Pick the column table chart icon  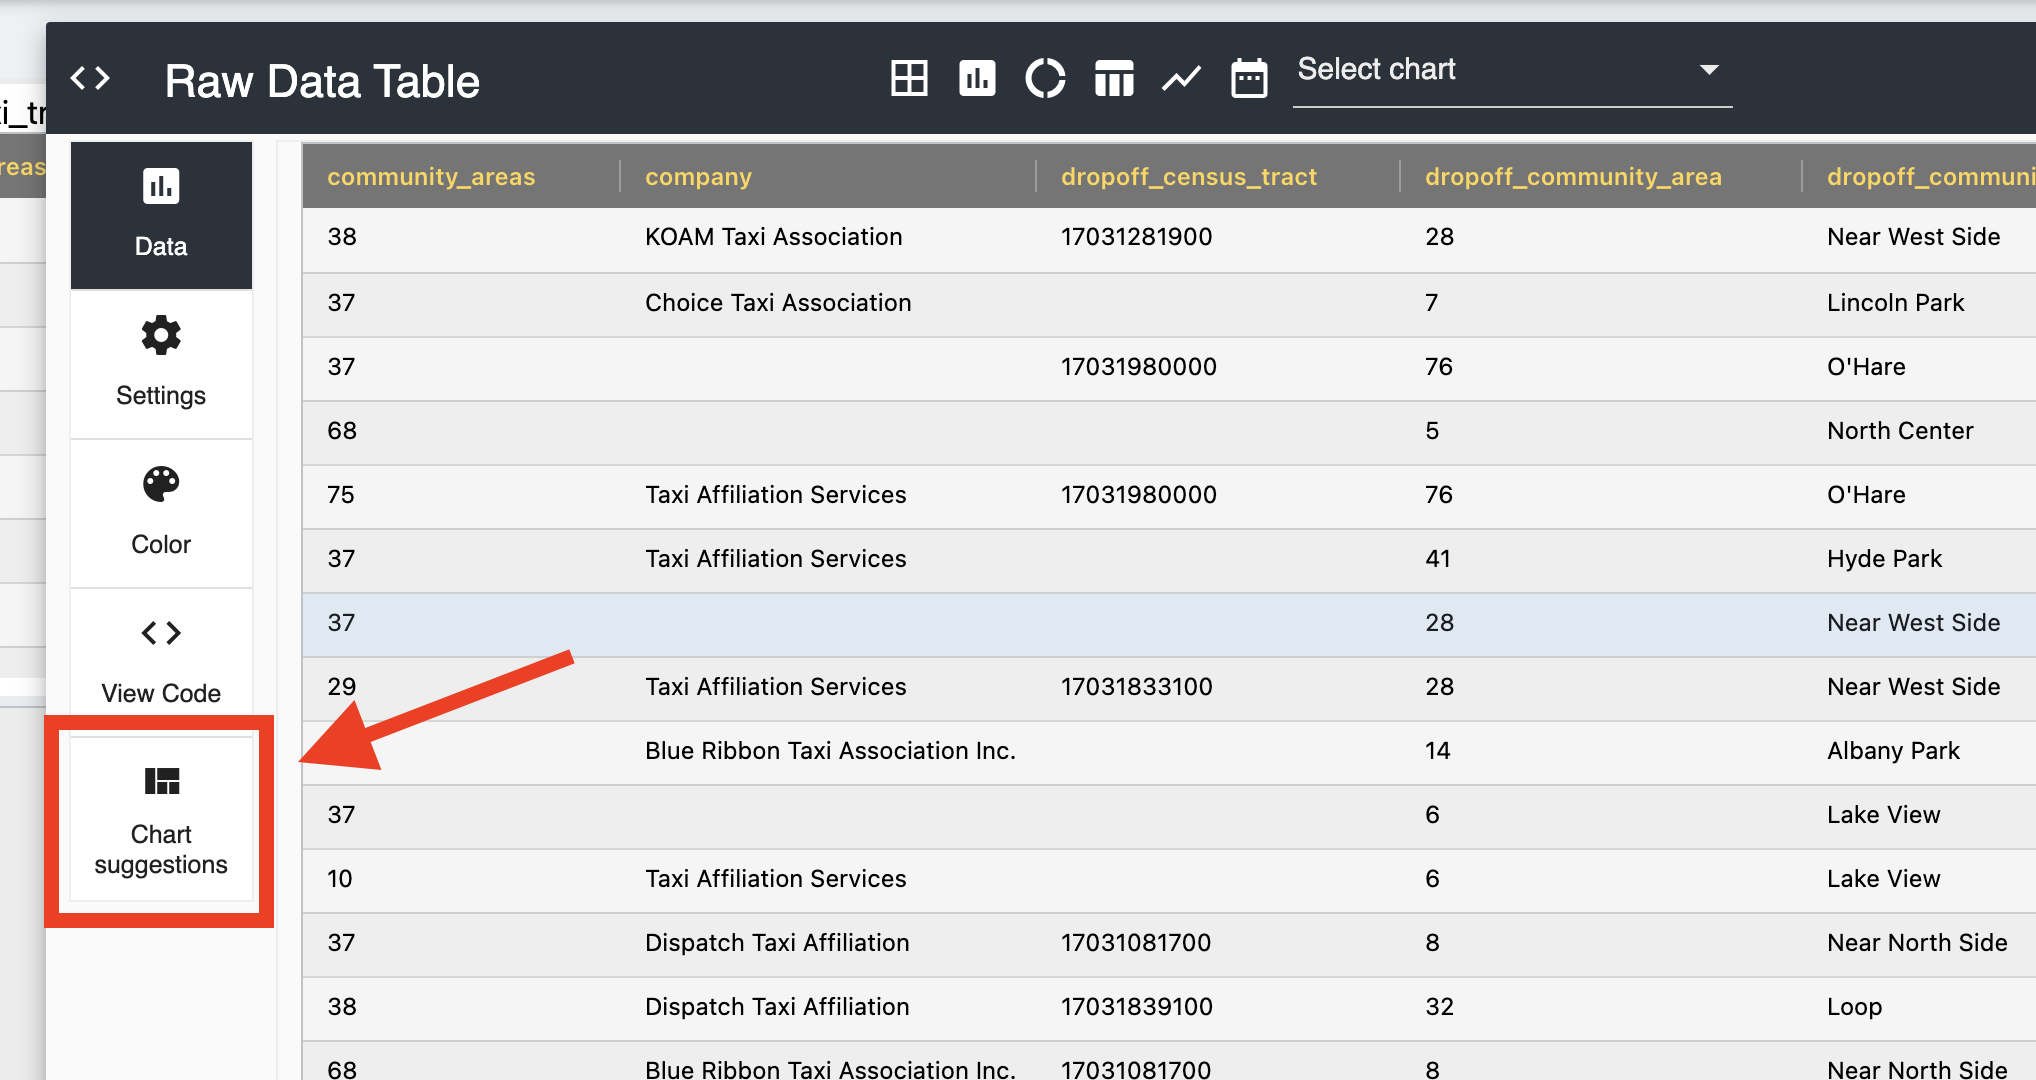click(1114, 78)
